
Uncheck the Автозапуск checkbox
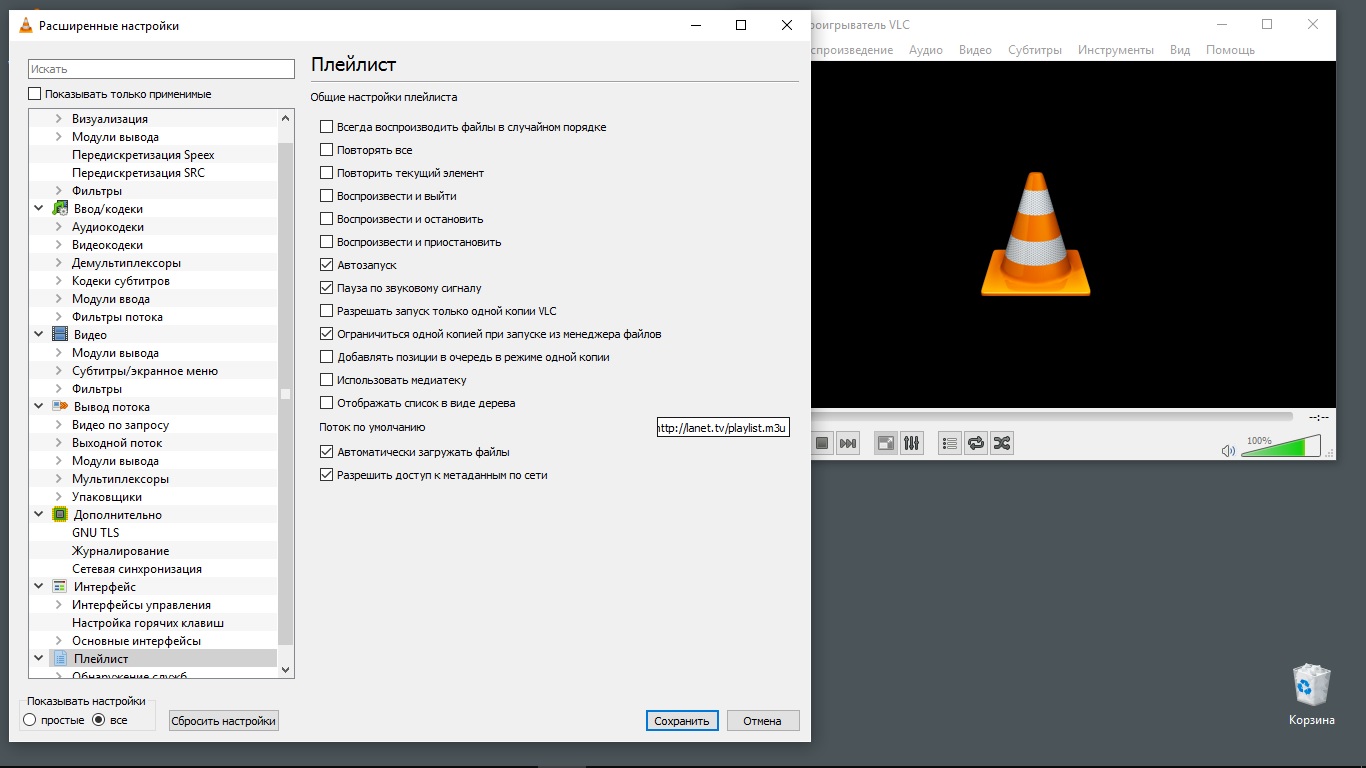326,265
